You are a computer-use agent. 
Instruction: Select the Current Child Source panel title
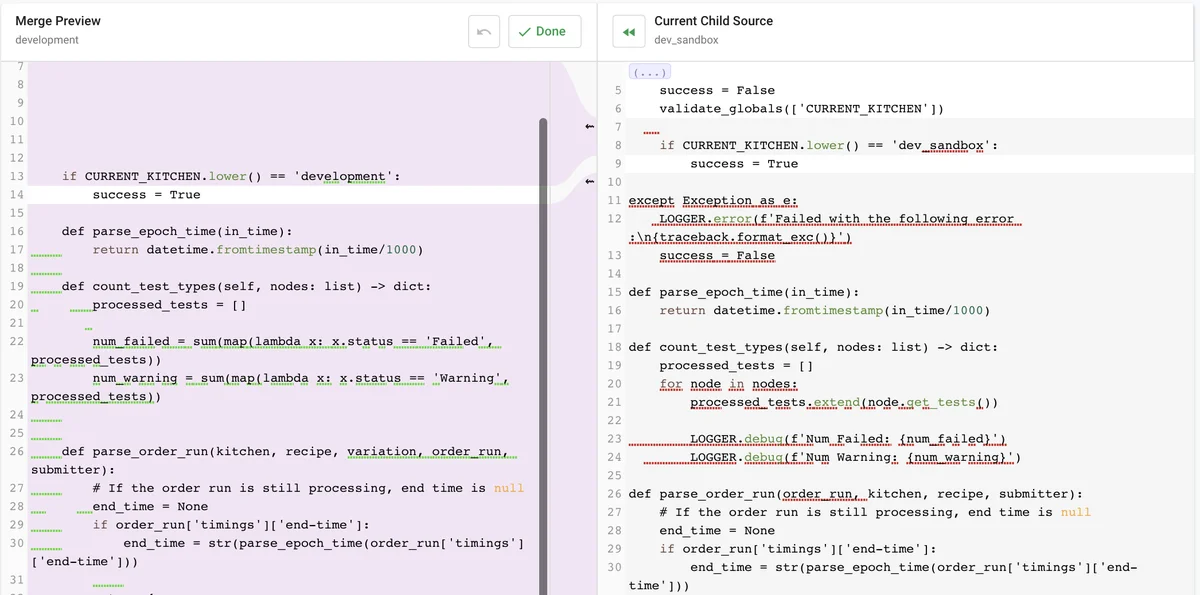click(713, 21)
